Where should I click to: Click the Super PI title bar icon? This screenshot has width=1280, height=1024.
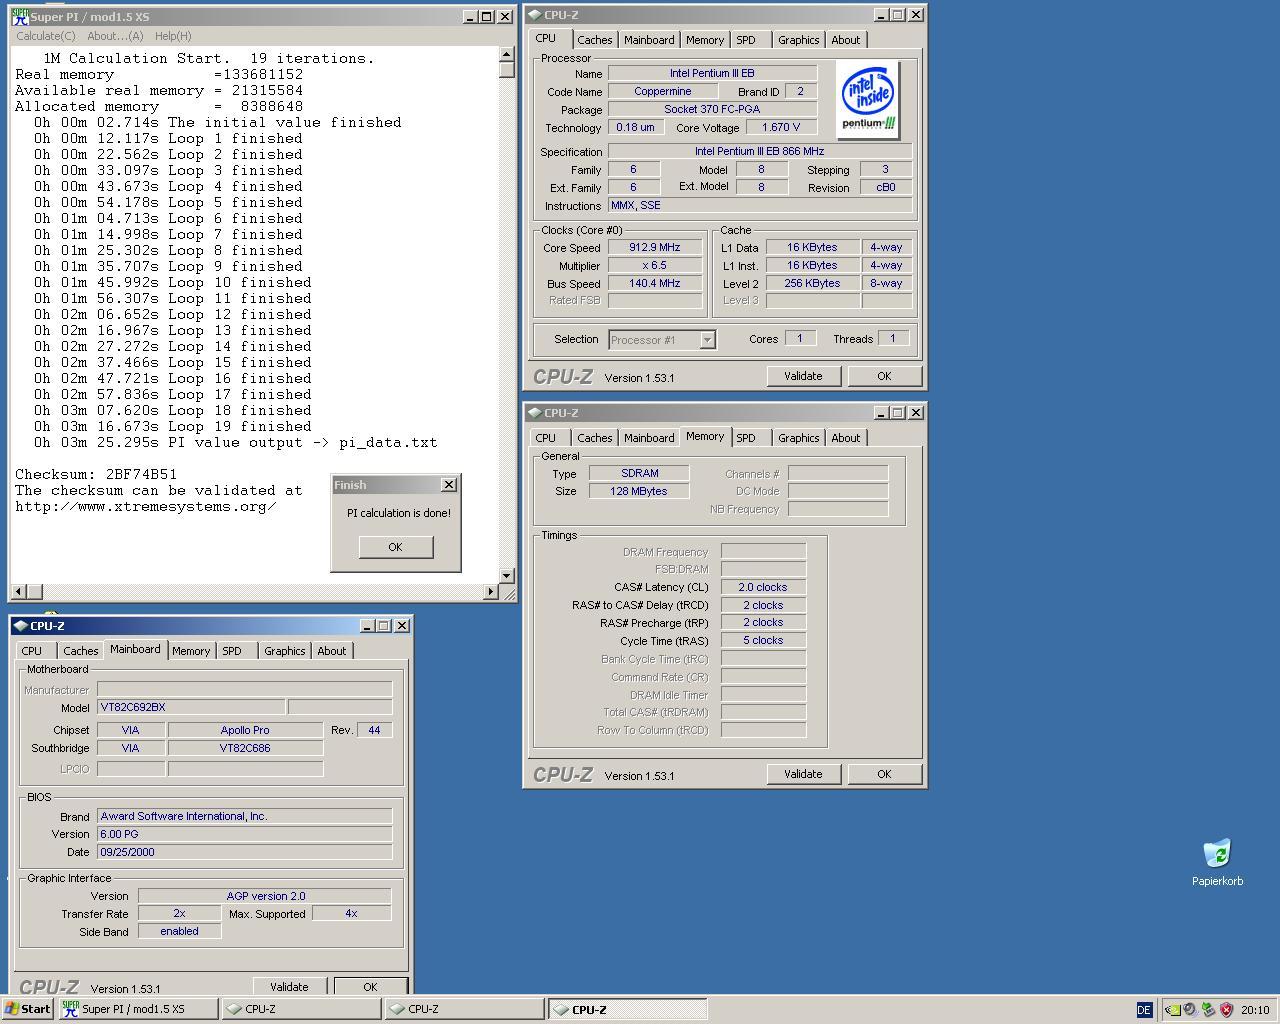[19, 17]
